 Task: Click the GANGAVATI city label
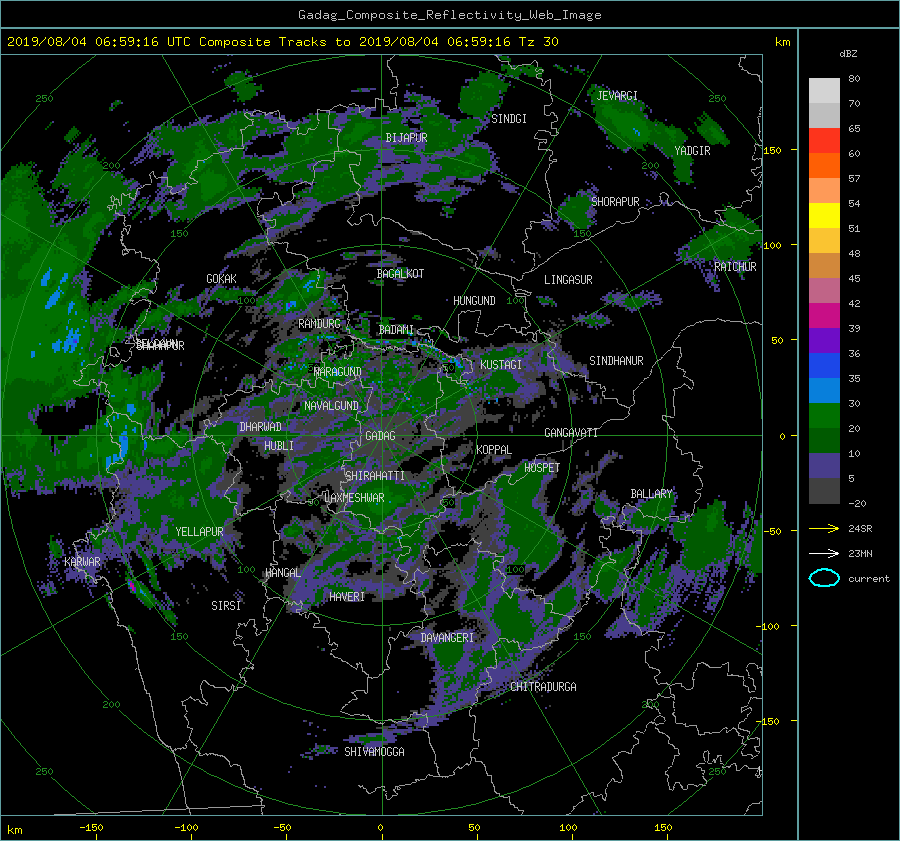tap(571, 432)
